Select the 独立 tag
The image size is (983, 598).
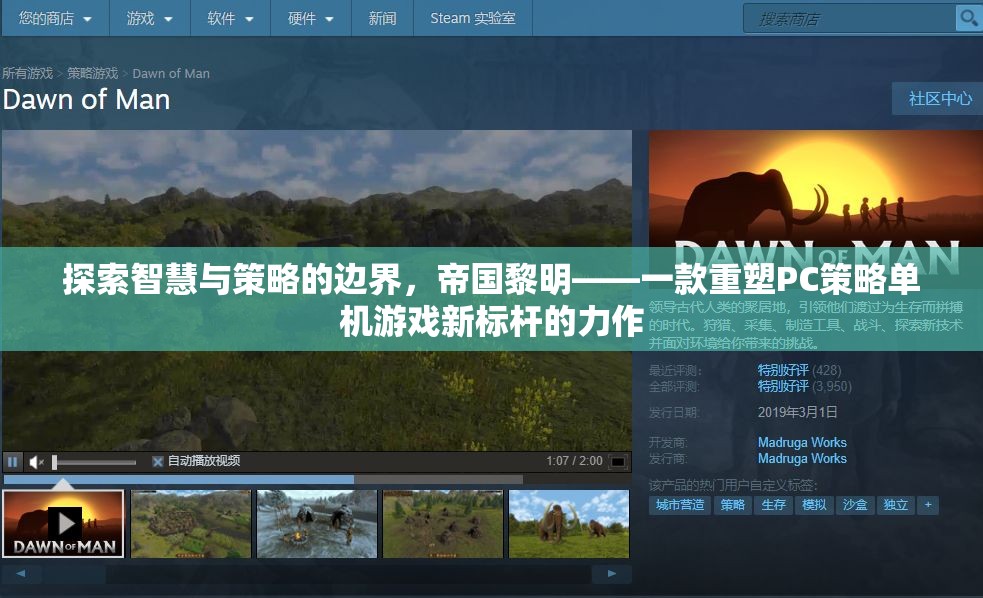[x=895, y=505]
